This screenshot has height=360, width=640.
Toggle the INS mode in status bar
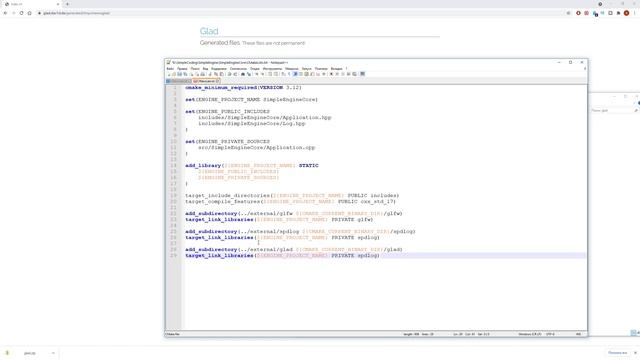coord(578,334)
